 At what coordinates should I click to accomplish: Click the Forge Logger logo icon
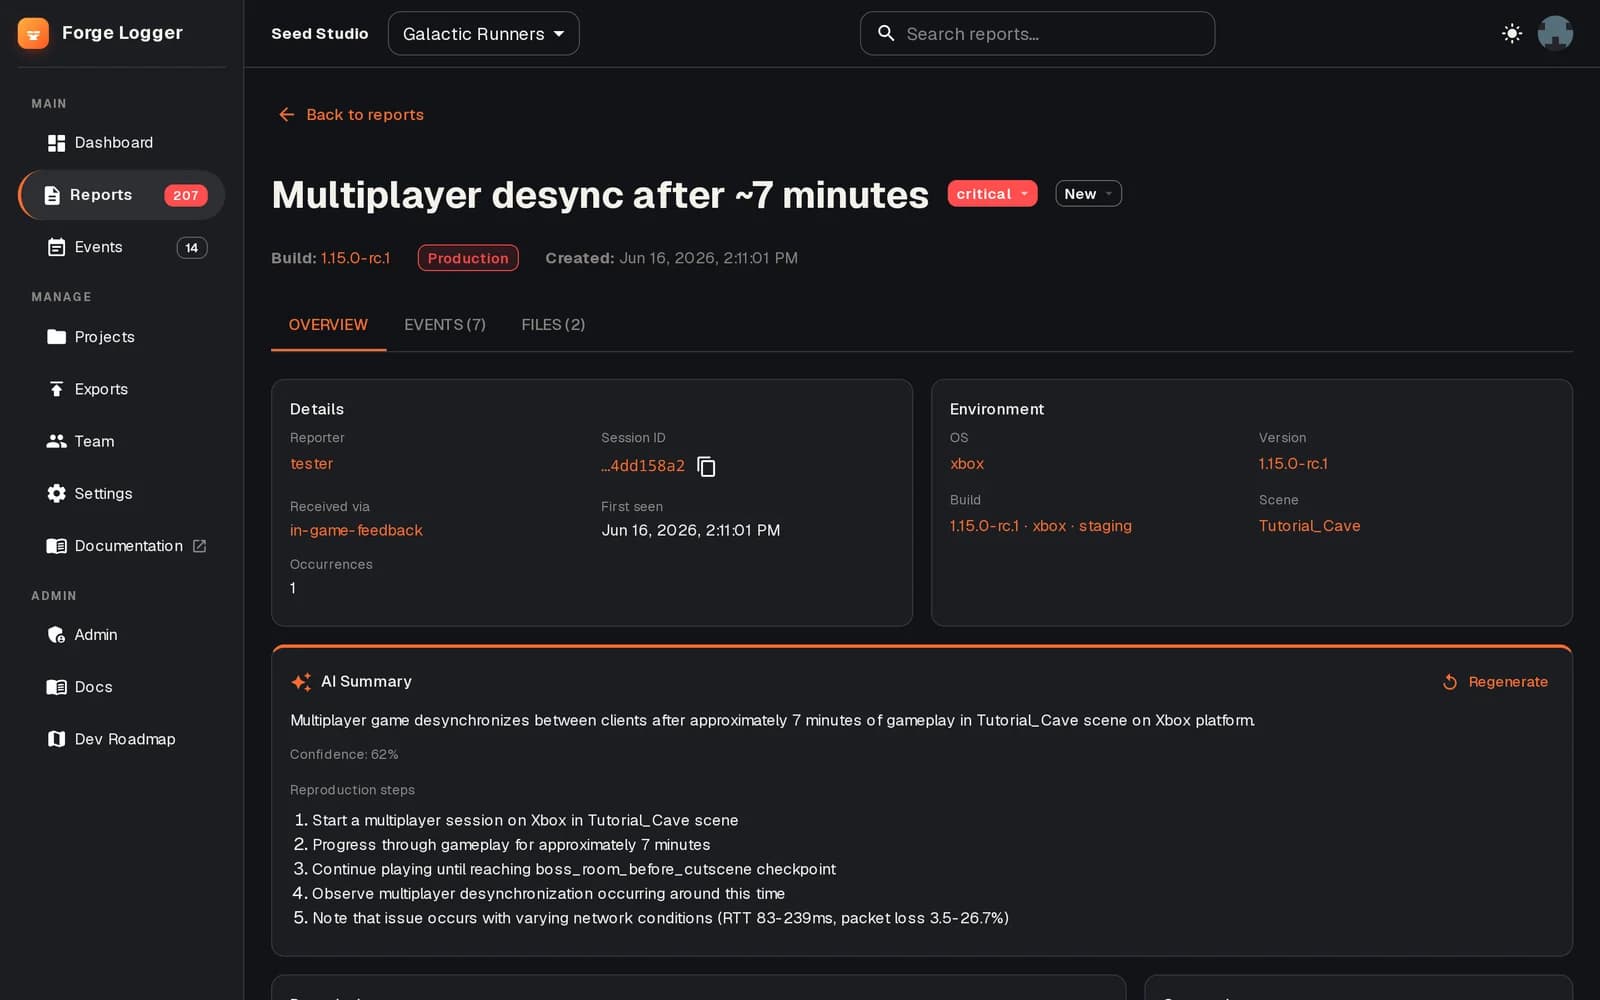(33, 33)
